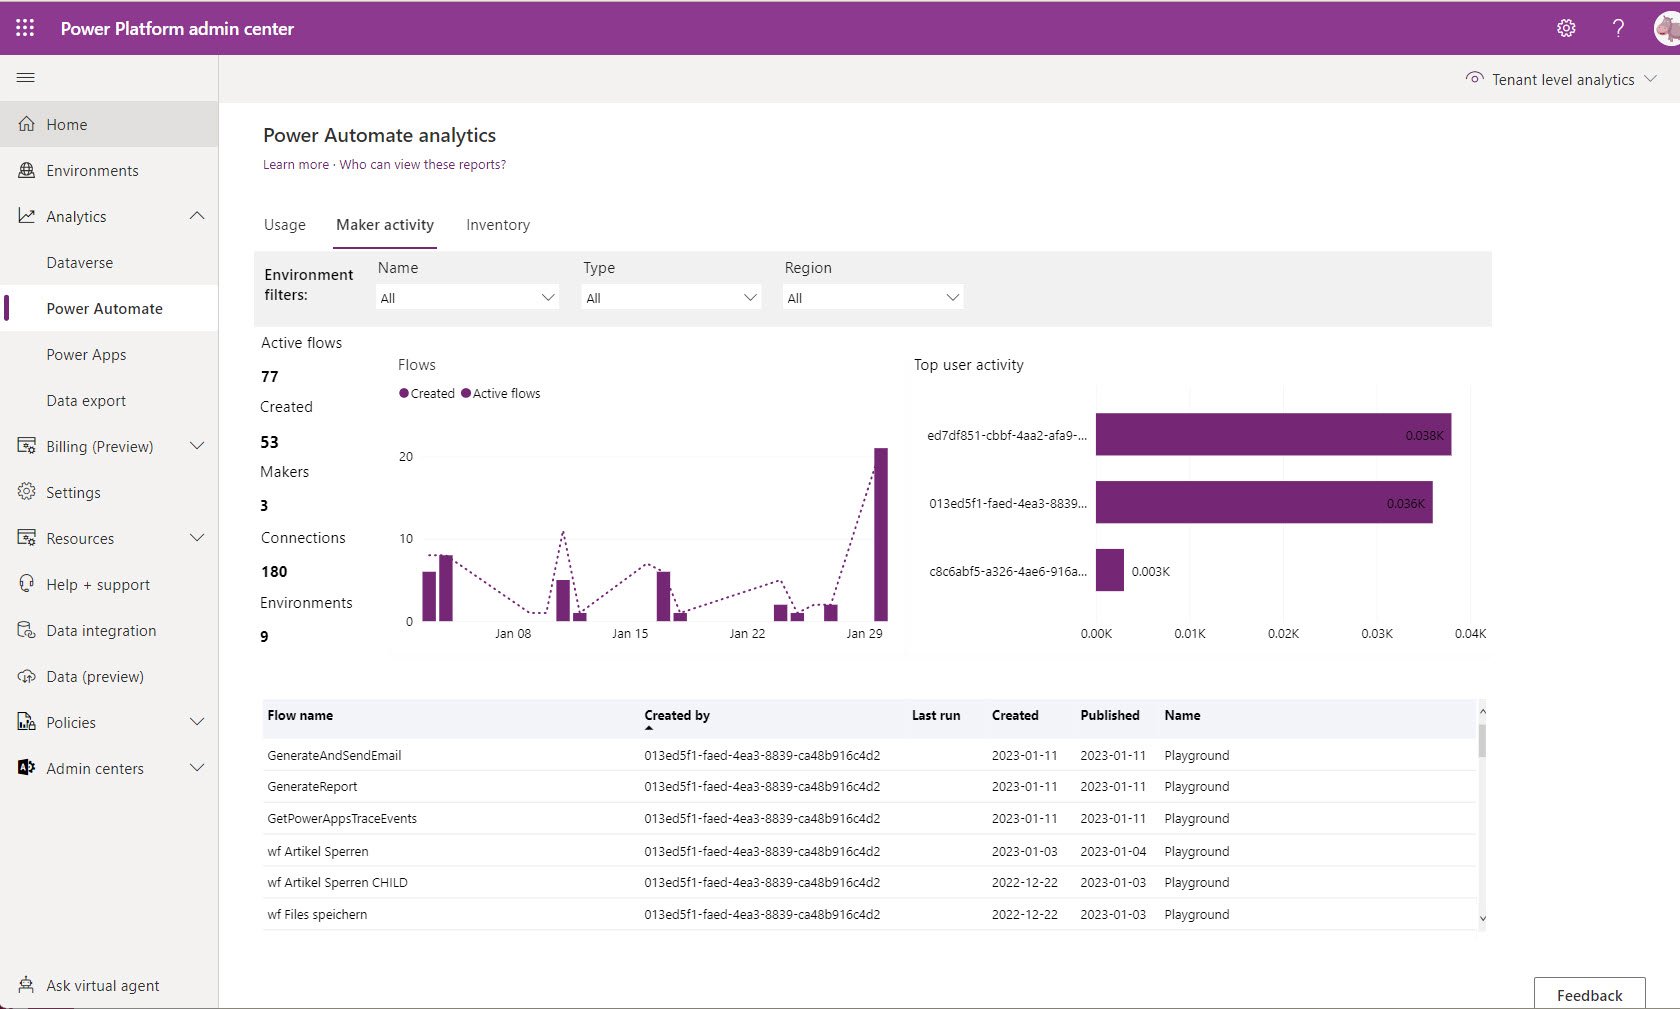Open the settings gear in header
Screen dimensions: 1680x1009
(1566, 28)
